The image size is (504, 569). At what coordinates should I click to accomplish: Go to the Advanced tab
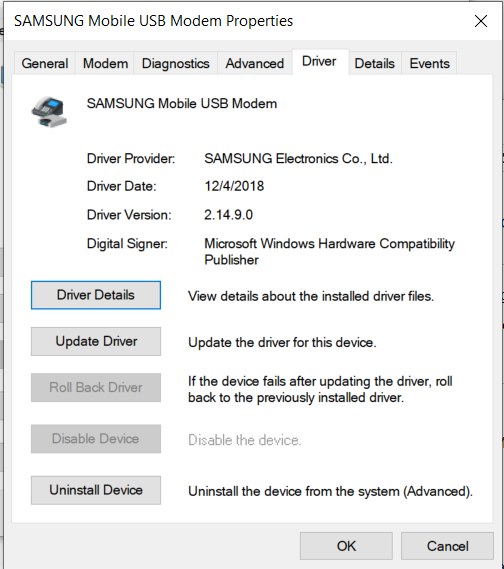(x=255, y=64)
